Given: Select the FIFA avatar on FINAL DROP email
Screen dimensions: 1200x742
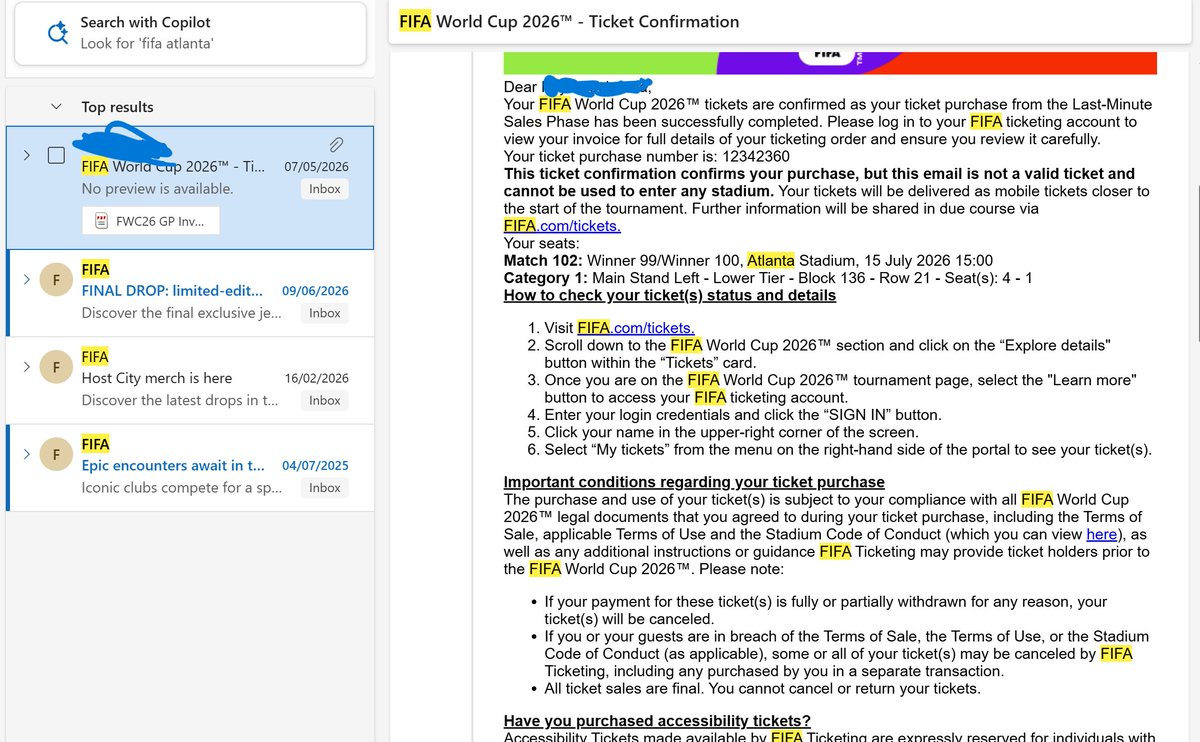Looking at the screenshot, I should click(x=56, y=282).
